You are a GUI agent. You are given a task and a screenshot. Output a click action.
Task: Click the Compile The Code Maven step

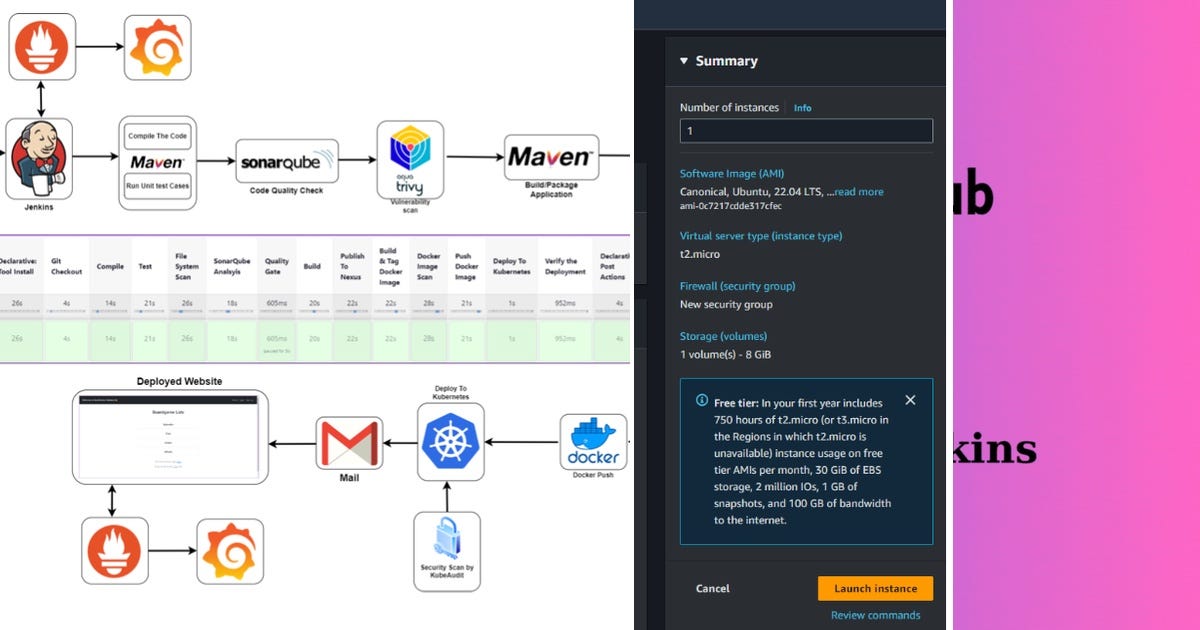pos(157,134)
